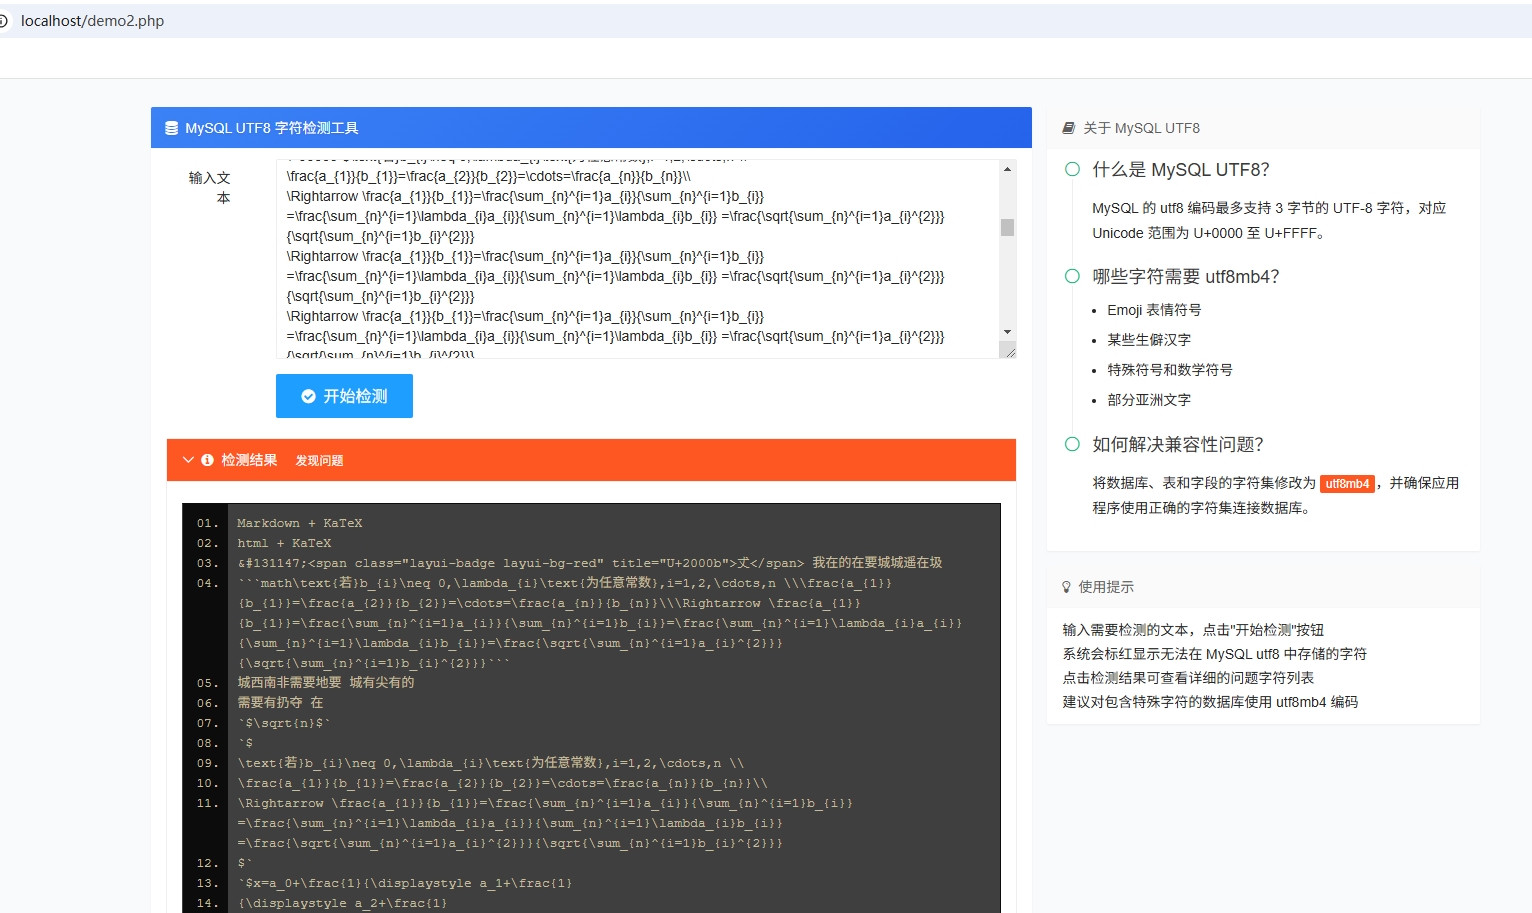Viewport: 1532px width, 913px height.
Task: Click the site info icon left of the URL
Action: 3,21
